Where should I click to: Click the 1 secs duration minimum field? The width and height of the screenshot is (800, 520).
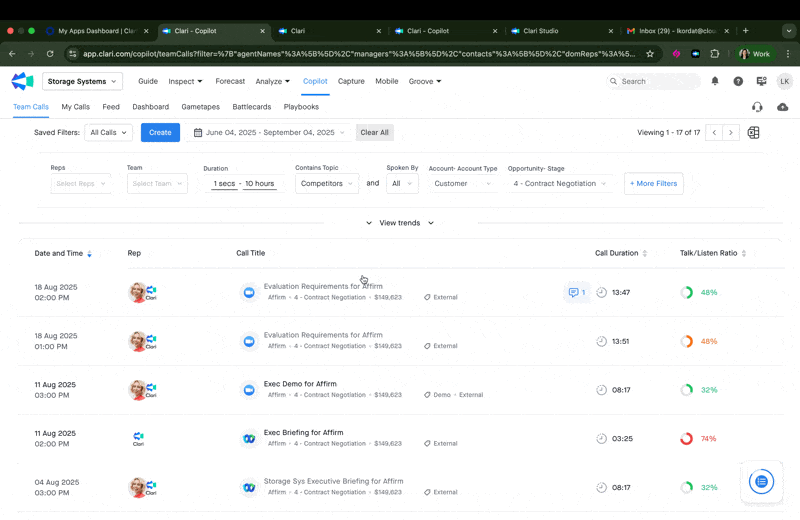(224, 184)
